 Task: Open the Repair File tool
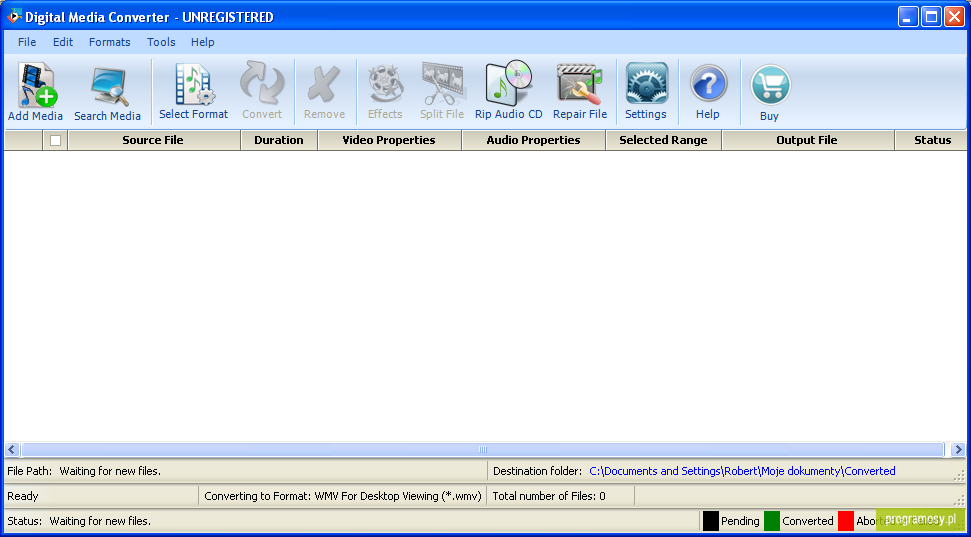click(580, 92)
